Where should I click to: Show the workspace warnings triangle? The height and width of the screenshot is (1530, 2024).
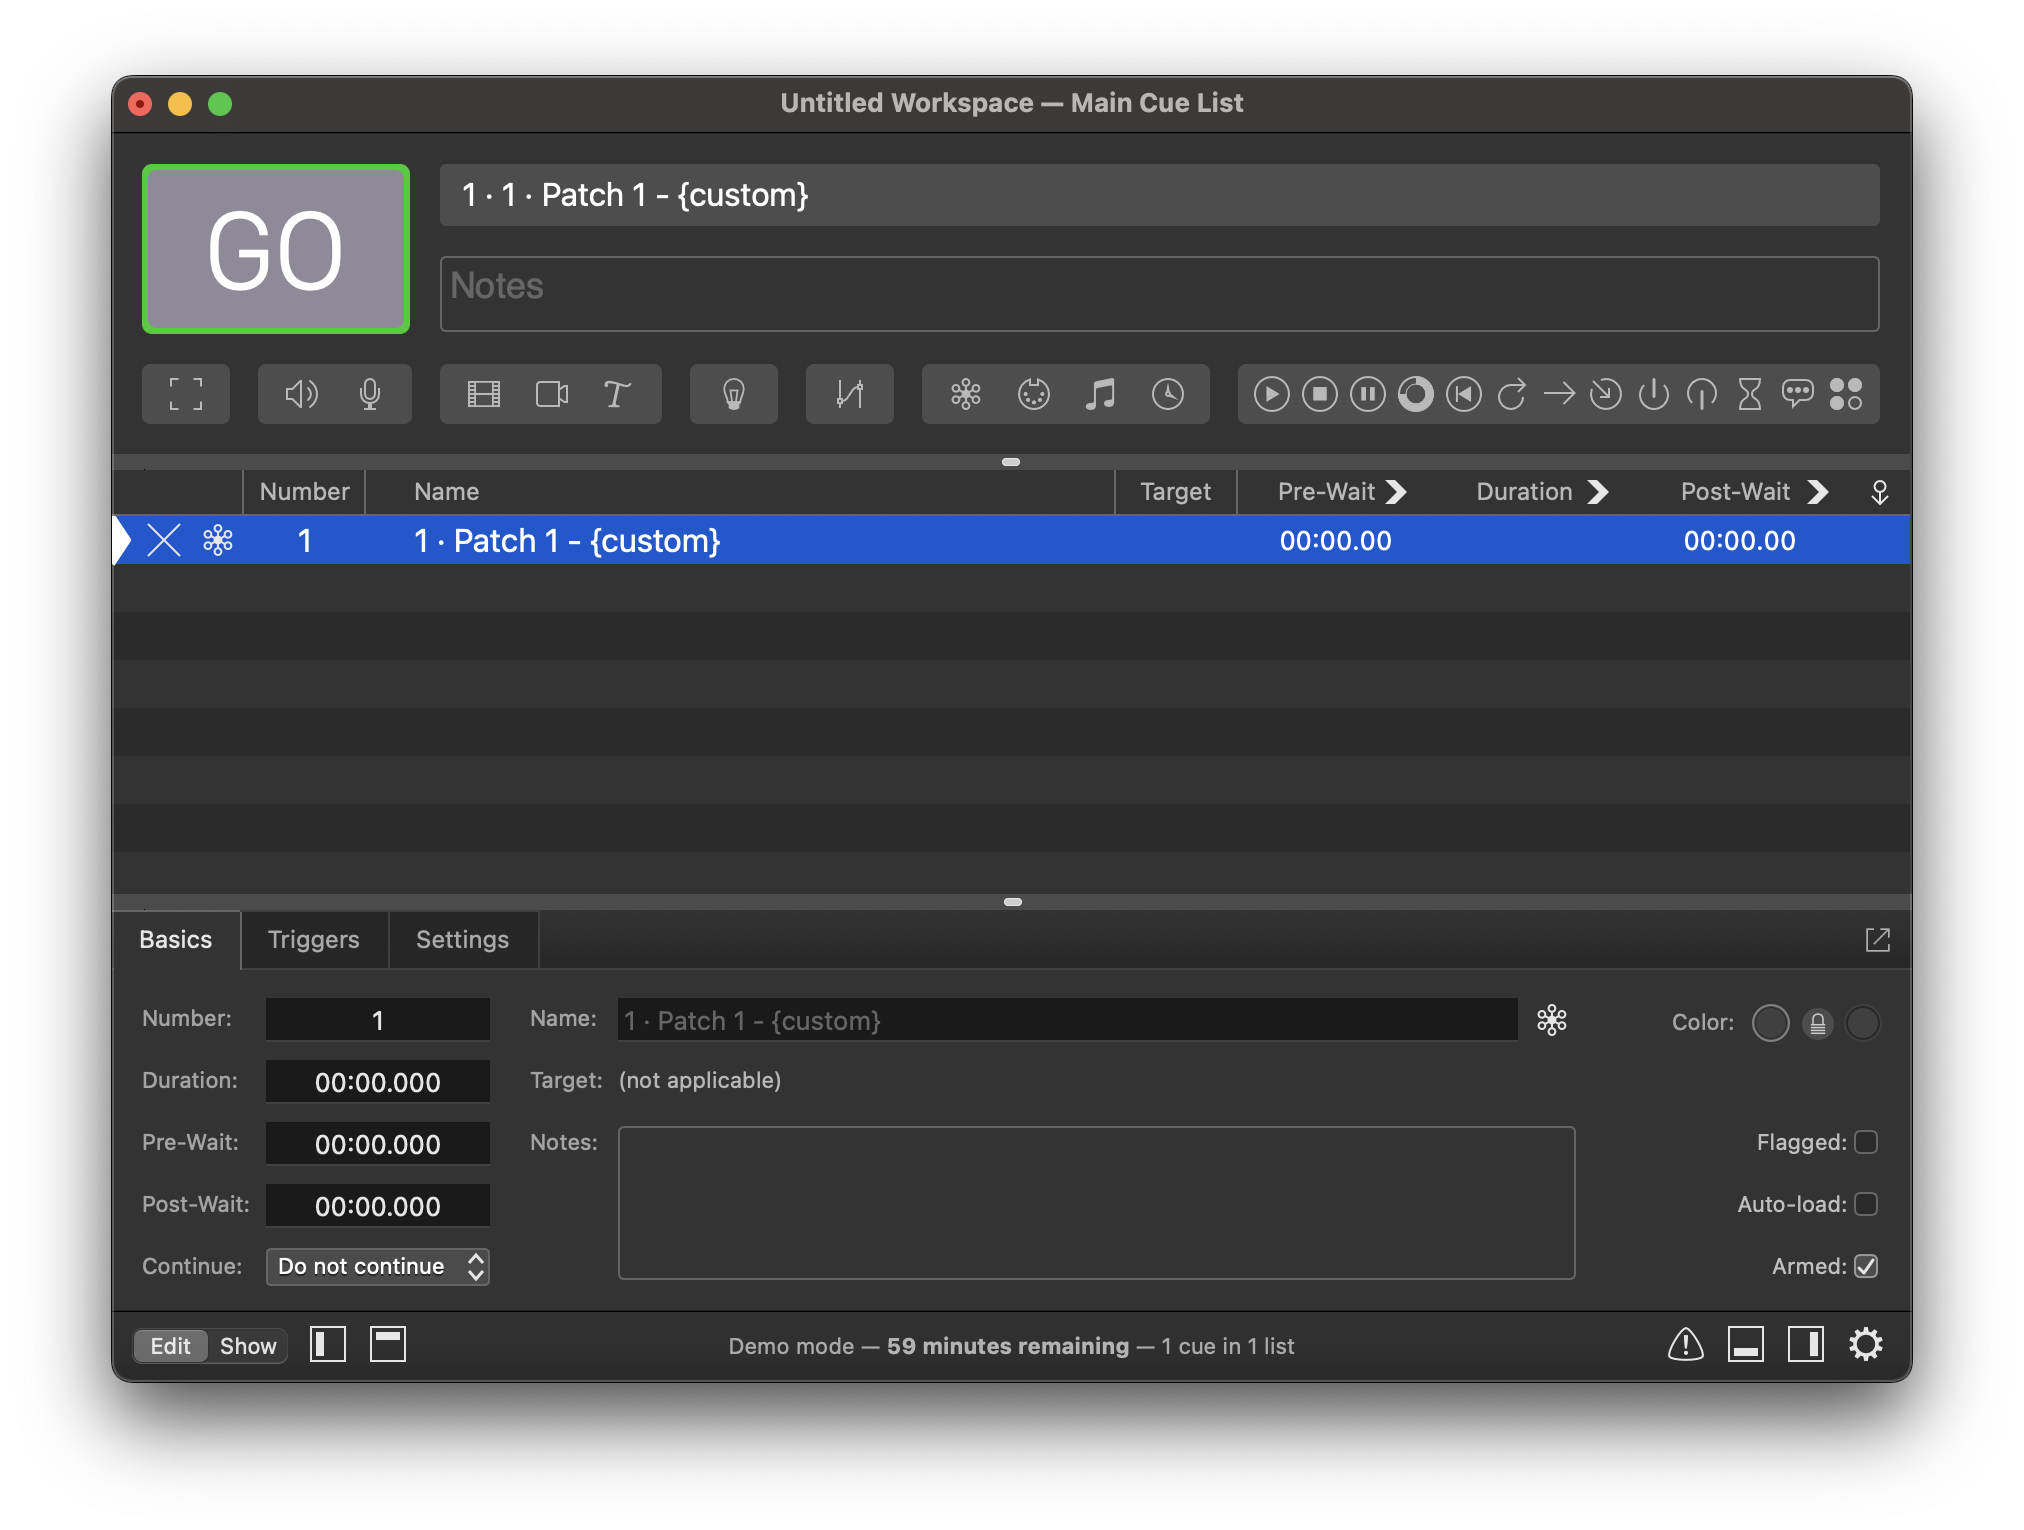click(1685, 1344)
